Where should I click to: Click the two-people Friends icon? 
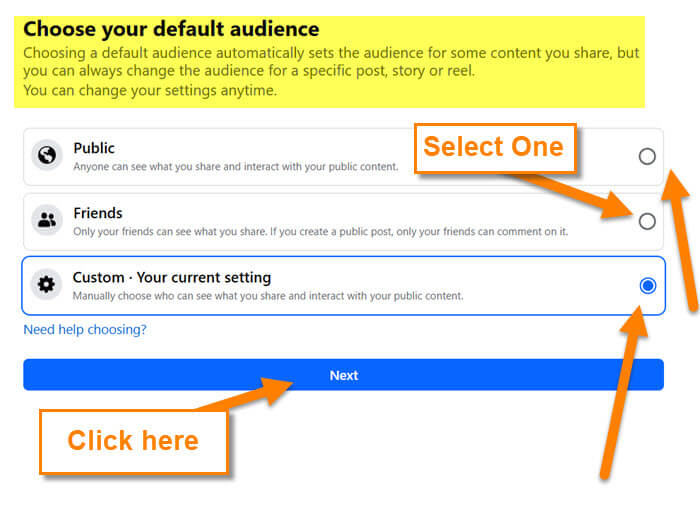(47, 220)
